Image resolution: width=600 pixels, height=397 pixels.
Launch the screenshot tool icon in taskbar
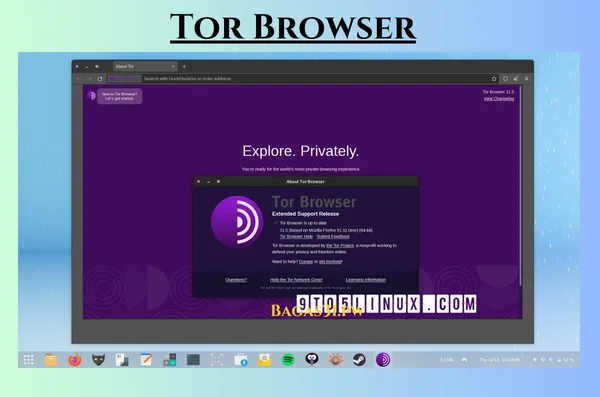click(x=217, y=360)
